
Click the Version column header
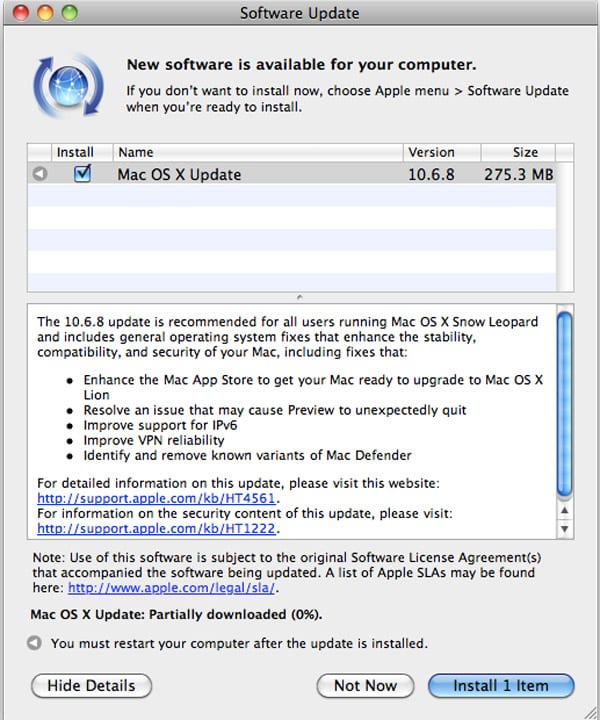(x=441, y=152)
